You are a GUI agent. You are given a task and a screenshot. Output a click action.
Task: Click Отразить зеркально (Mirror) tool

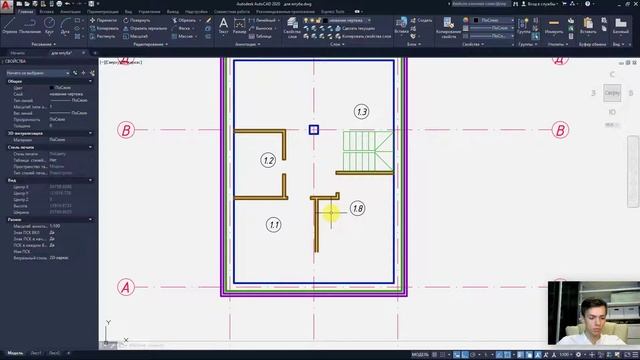tap(145, 28)
